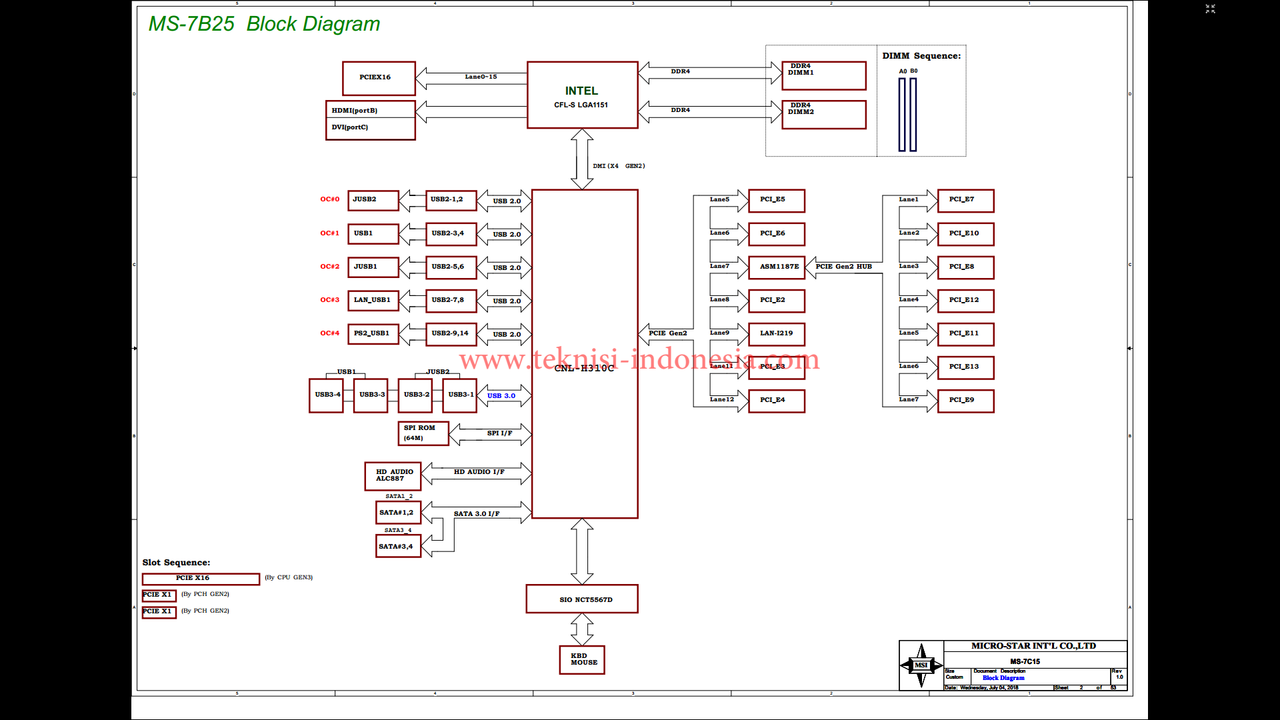Screen dimensions: 1280x720
Task: Click the "DMI (X4 GEN2)" label
Action: point(618,166)
